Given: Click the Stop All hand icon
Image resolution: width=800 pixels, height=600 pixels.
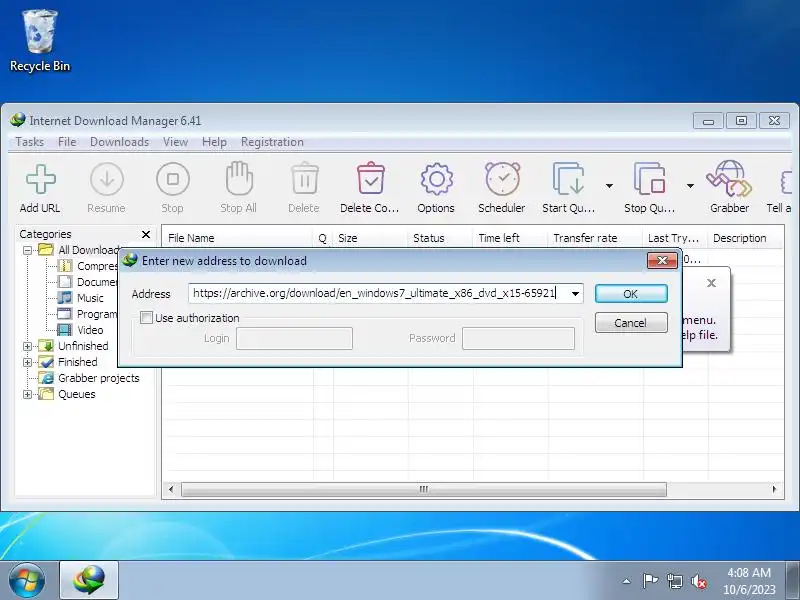Looking at the screenshot, I should 239,178.
